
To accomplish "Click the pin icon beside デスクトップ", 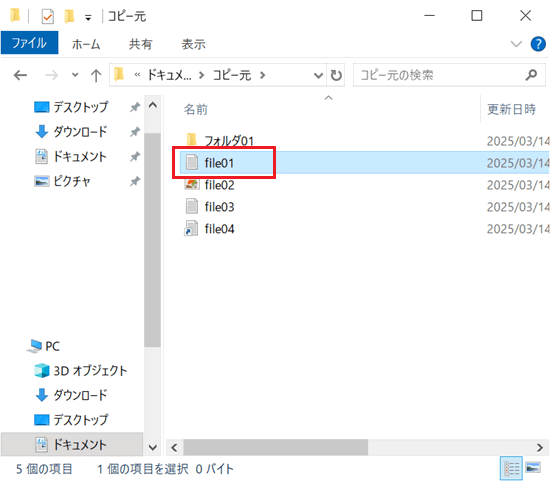I will pyautogui.click(x=135, y=107).
